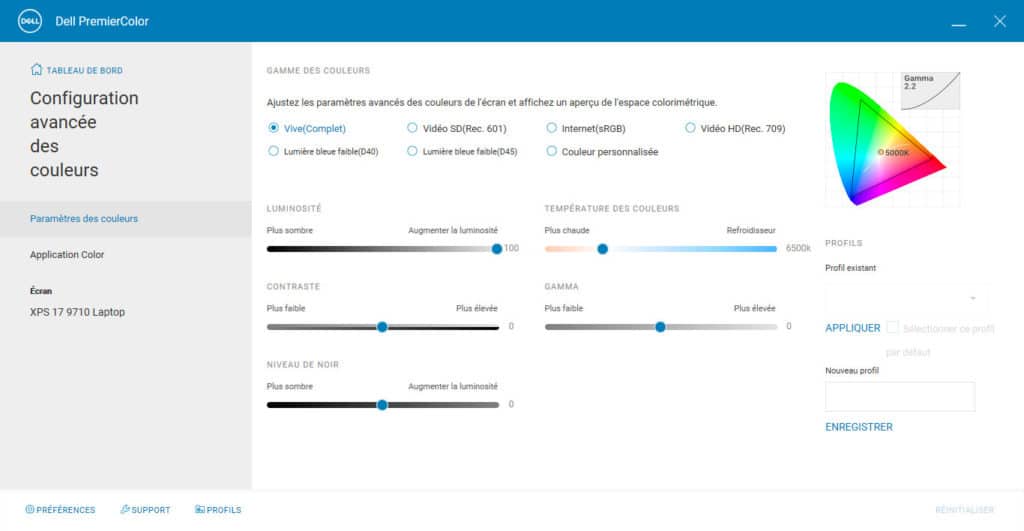Open the Profil existant dropdown

click(x=906, y=298)
